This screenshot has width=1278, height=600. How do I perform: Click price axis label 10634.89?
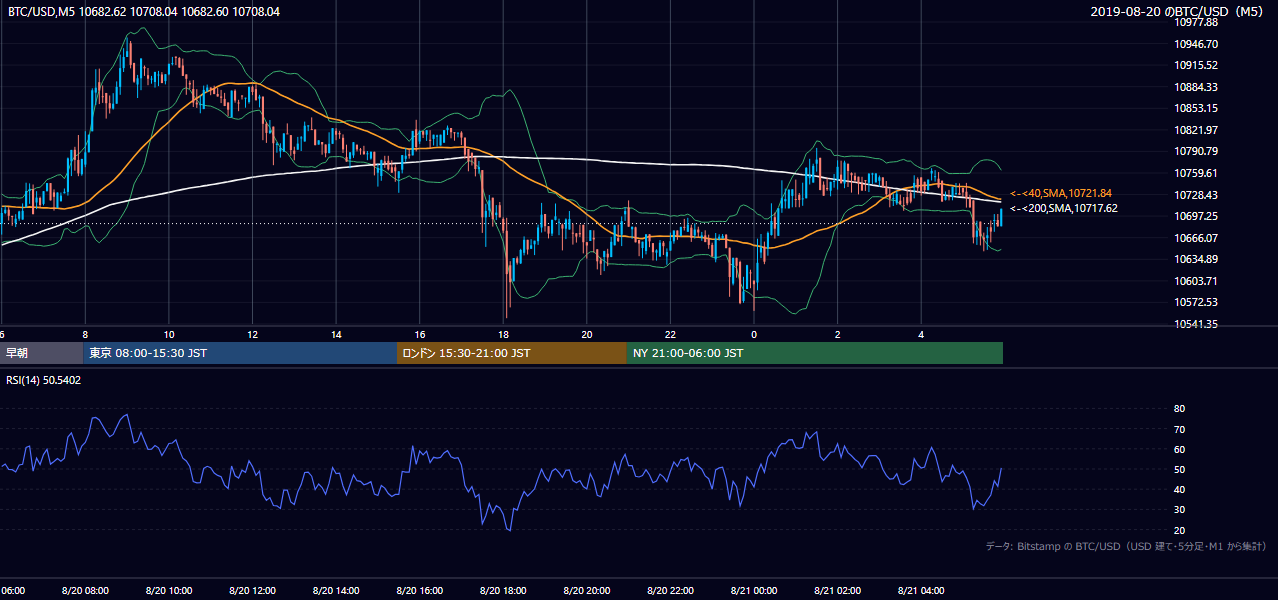point(1196,259)
